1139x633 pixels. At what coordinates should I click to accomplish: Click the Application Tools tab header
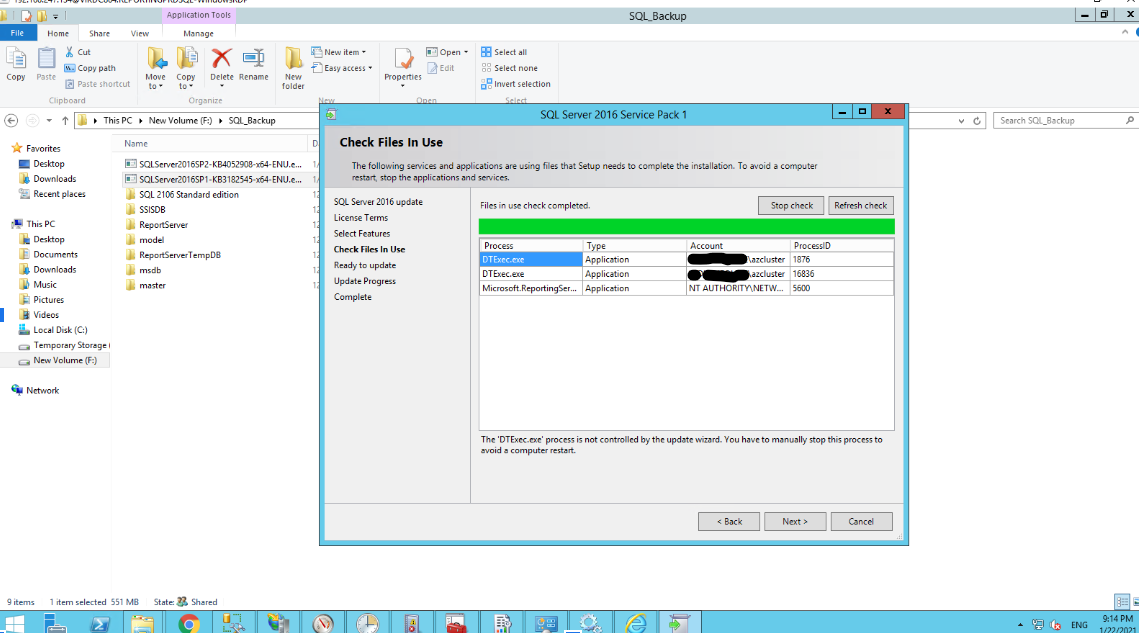click(198, 15)
